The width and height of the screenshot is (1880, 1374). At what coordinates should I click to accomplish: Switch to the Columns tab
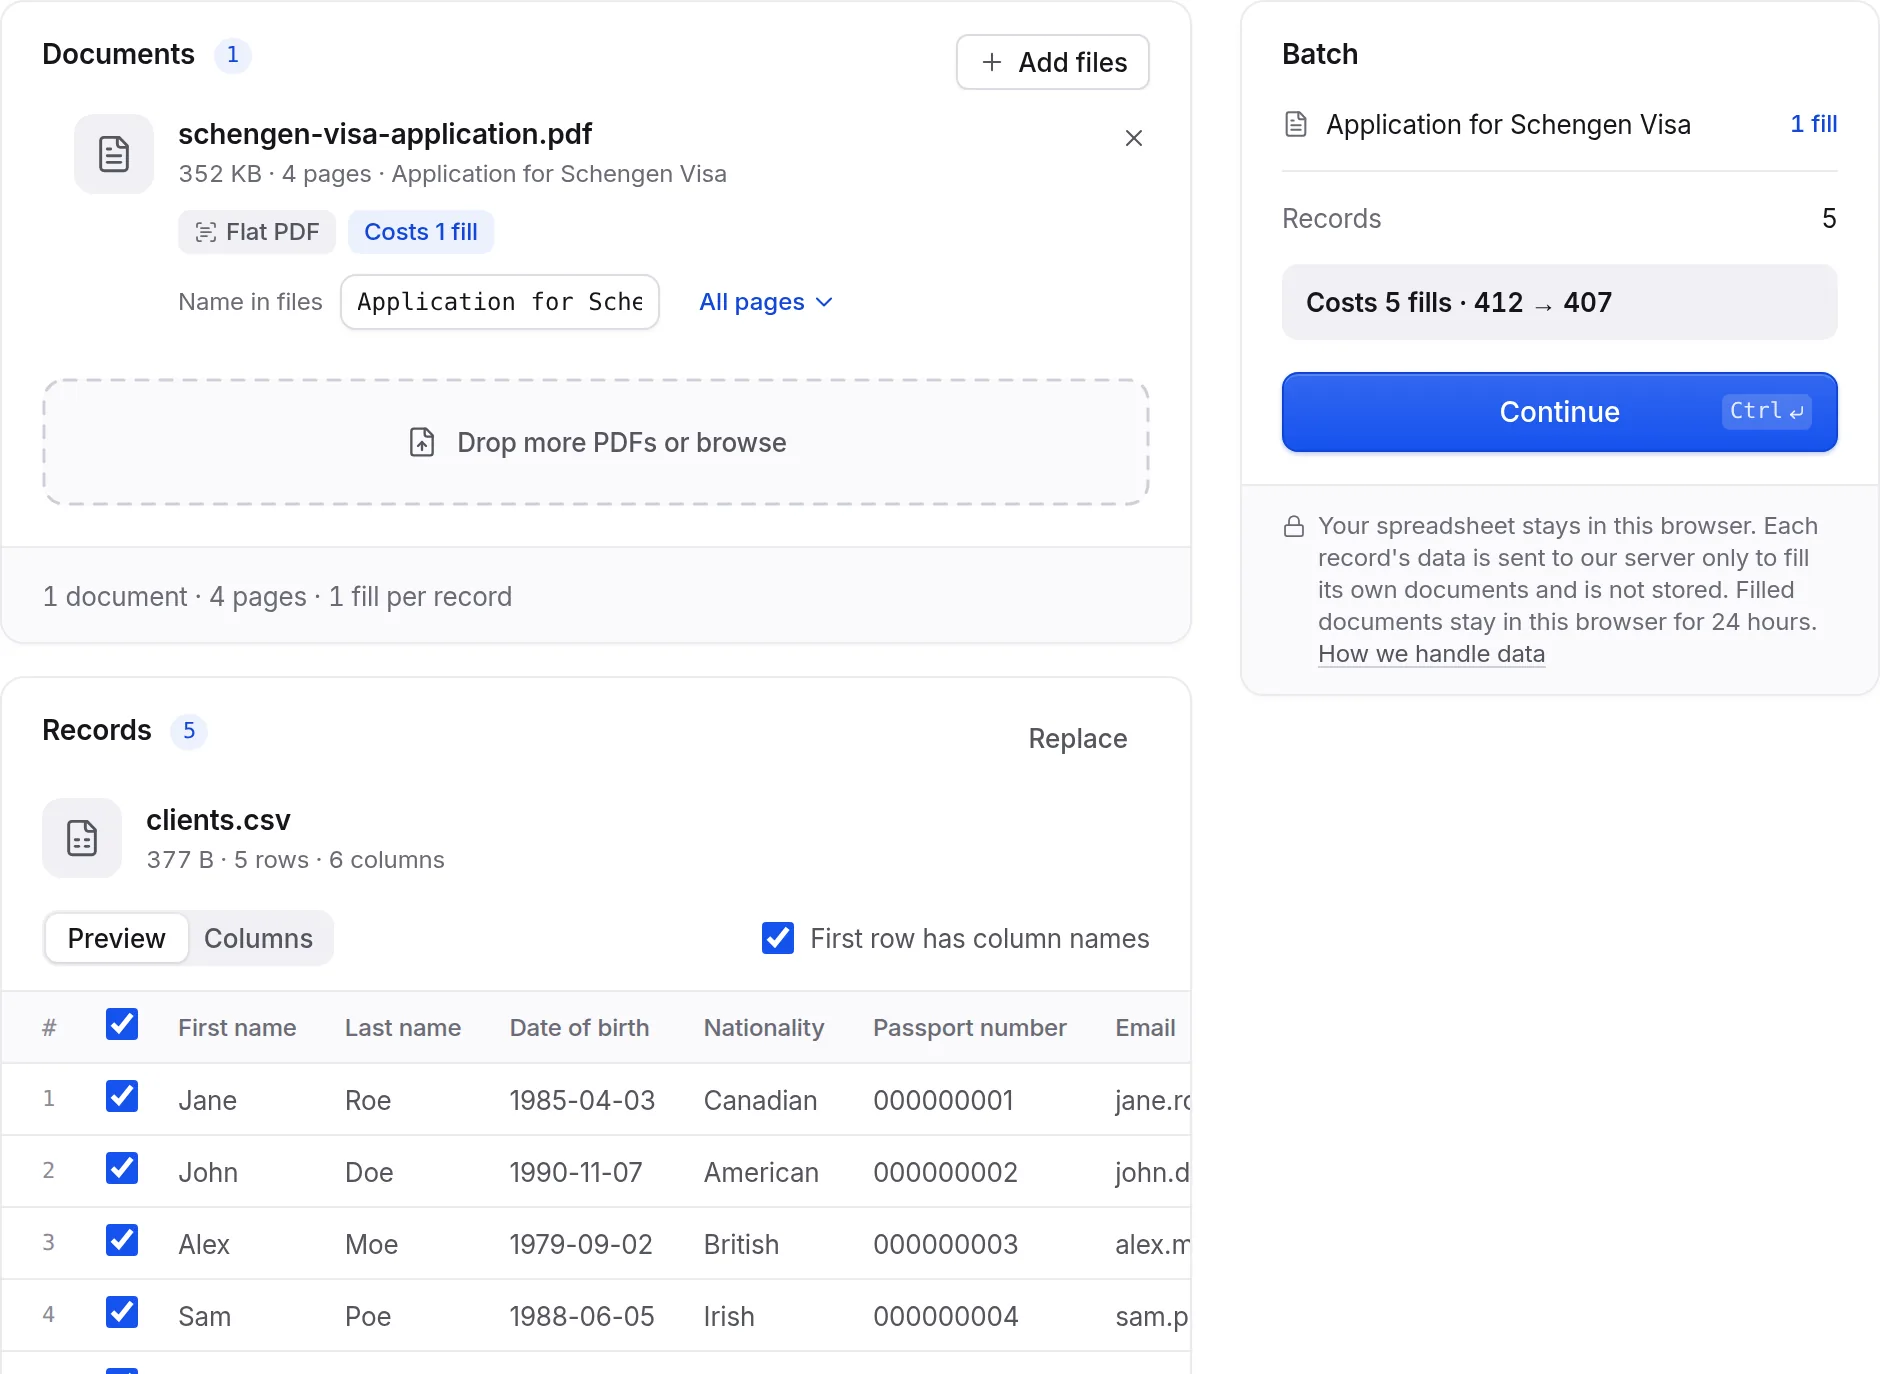259,938
